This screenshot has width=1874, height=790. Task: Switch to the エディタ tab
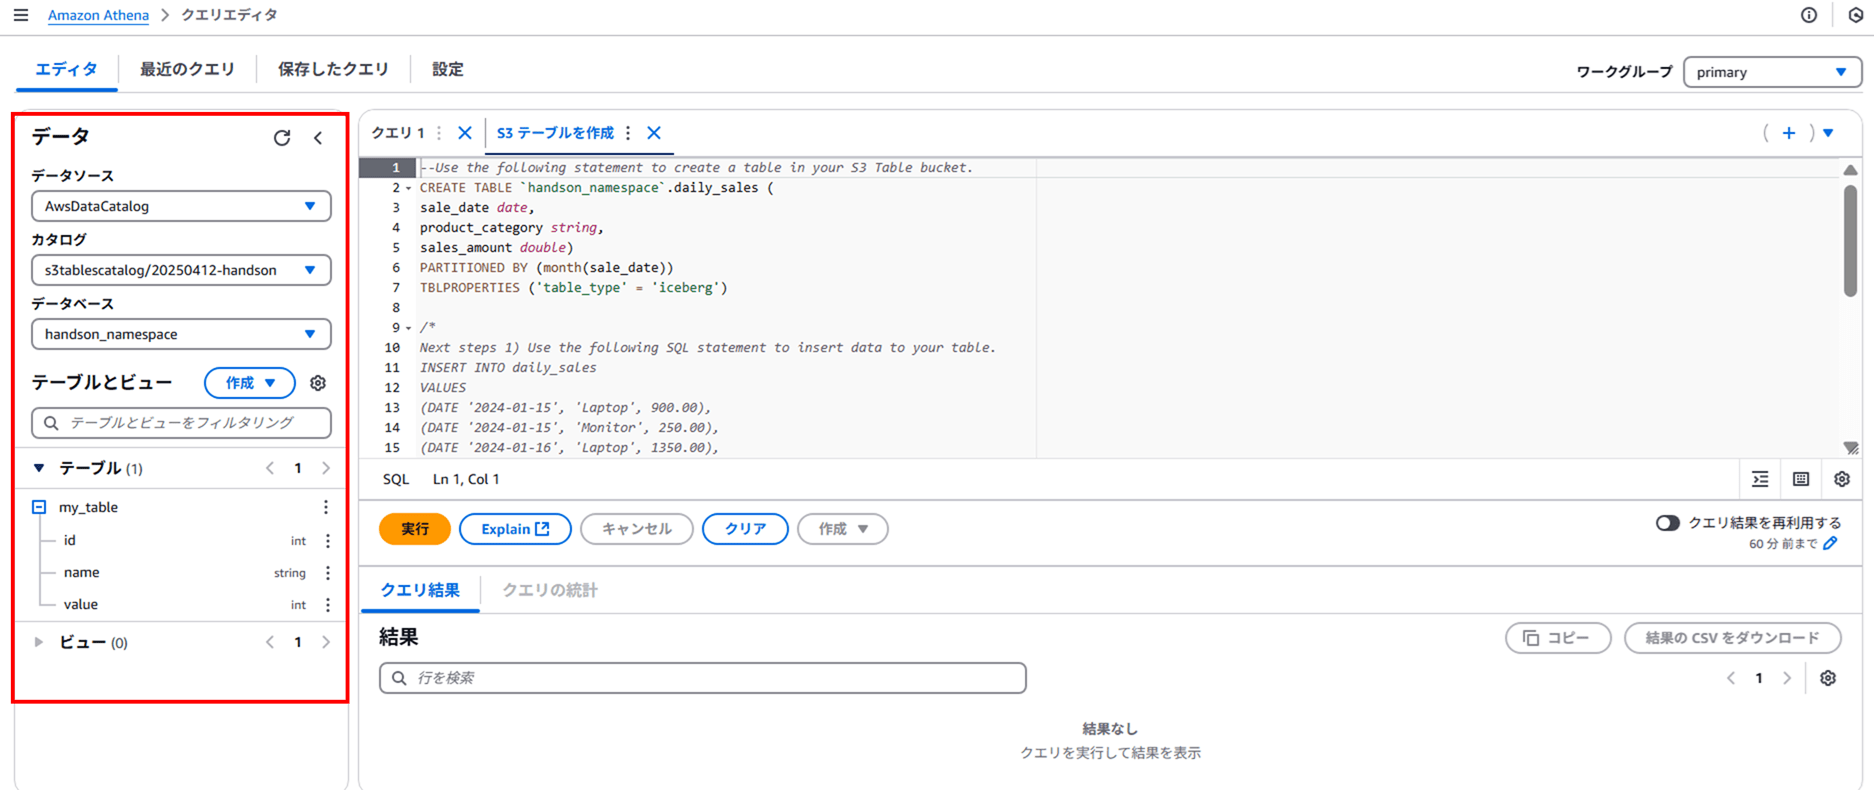tap(66, 69)
